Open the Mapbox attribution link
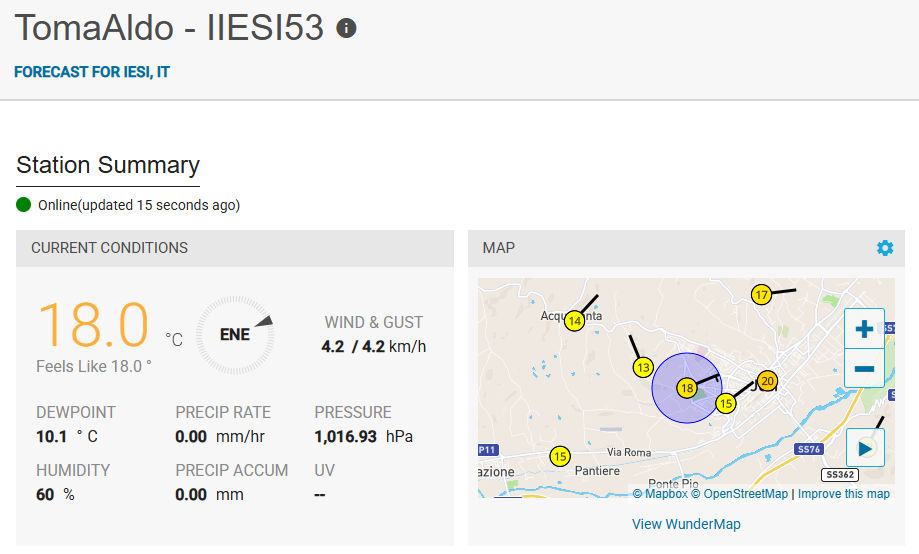 point(660,494)
